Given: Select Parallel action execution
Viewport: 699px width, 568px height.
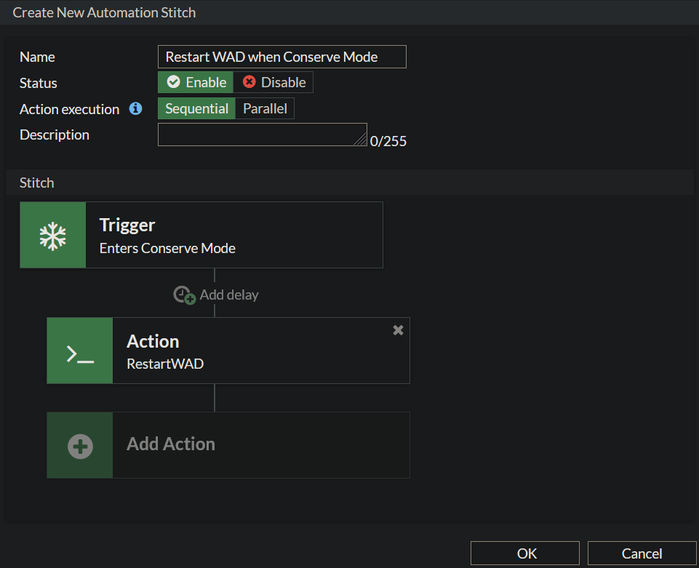Looking at the screenshot, I should point(265,109).
